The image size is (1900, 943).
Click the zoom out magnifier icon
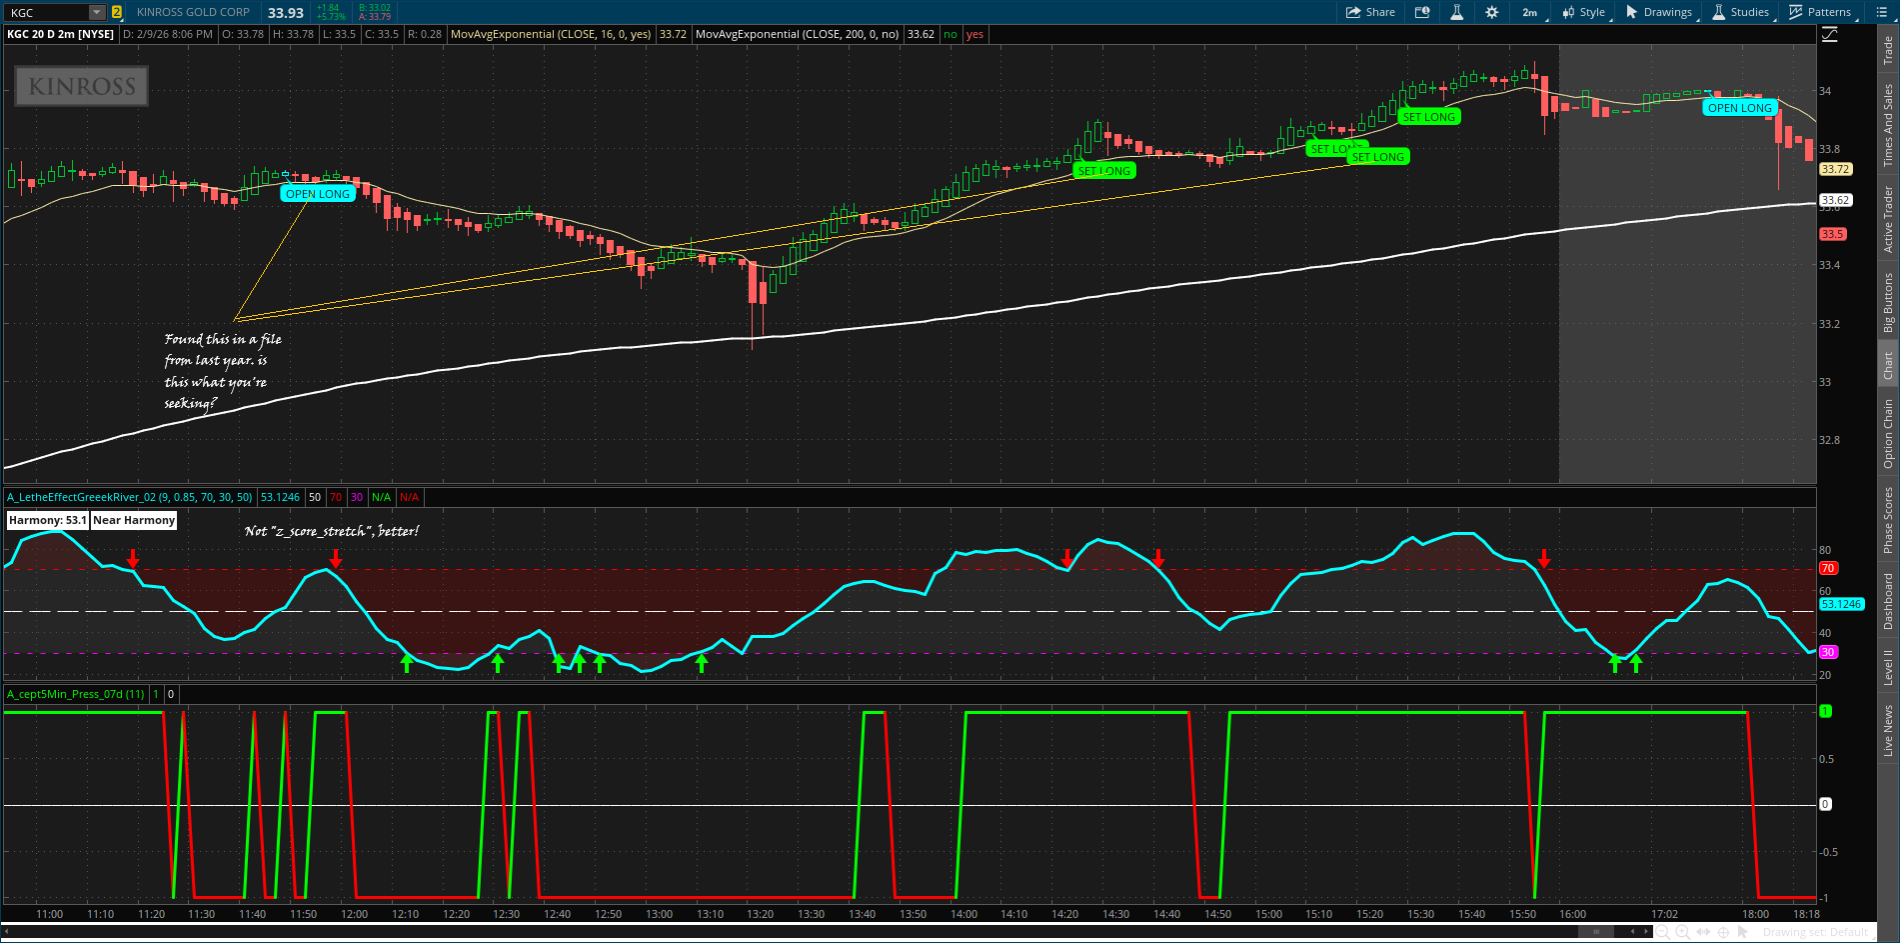tap(1663, 932)
